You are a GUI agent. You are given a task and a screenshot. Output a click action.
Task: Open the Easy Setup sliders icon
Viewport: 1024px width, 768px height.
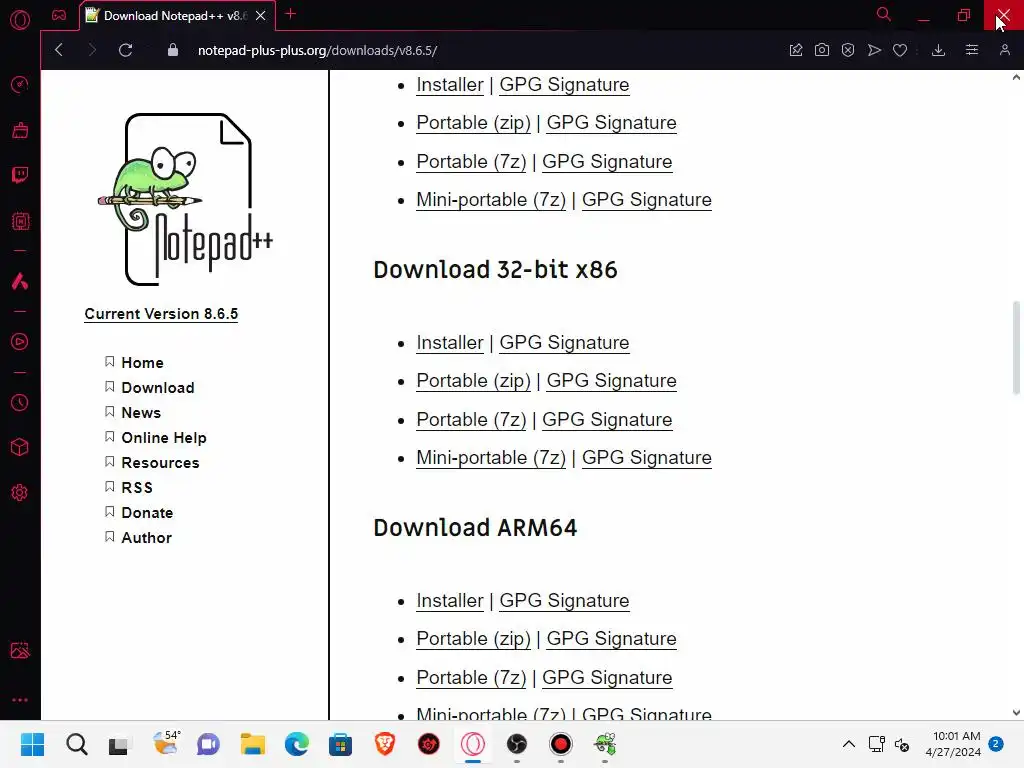coord(972,50)
